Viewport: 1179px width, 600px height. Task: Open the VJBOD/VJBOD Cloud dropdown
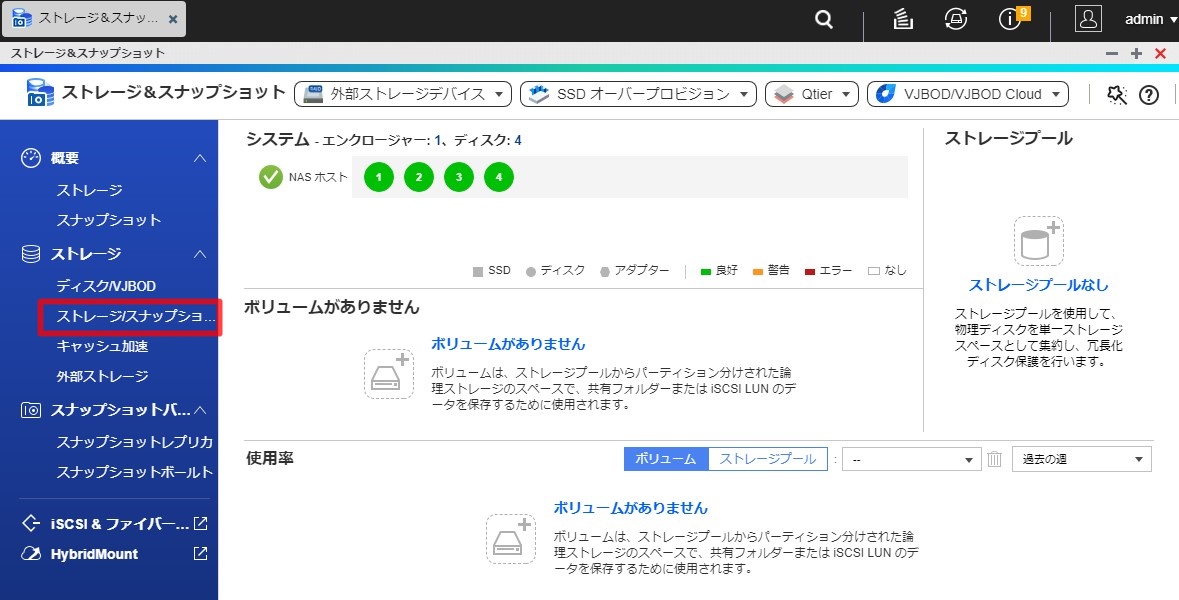pos(968,94)
